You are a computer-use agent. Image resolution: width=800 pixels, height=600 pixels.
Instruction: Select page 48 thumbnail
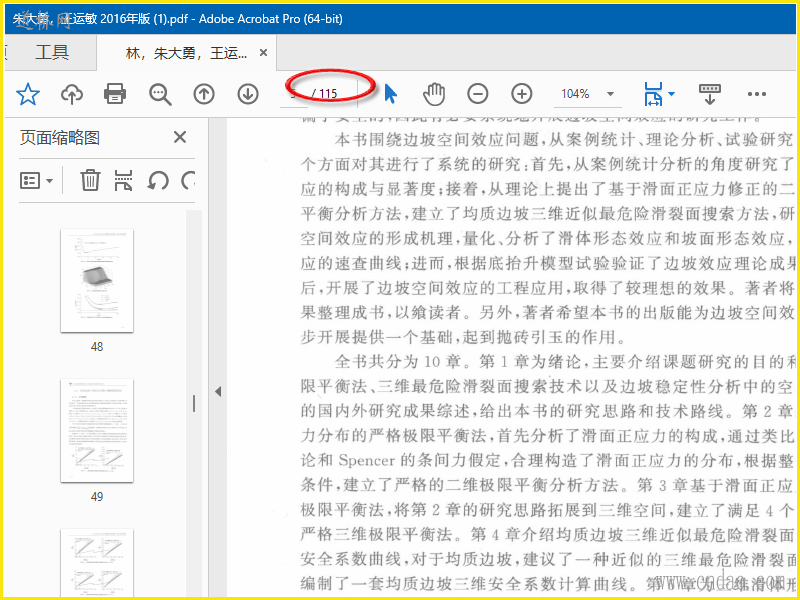click(x=97, y=281)
